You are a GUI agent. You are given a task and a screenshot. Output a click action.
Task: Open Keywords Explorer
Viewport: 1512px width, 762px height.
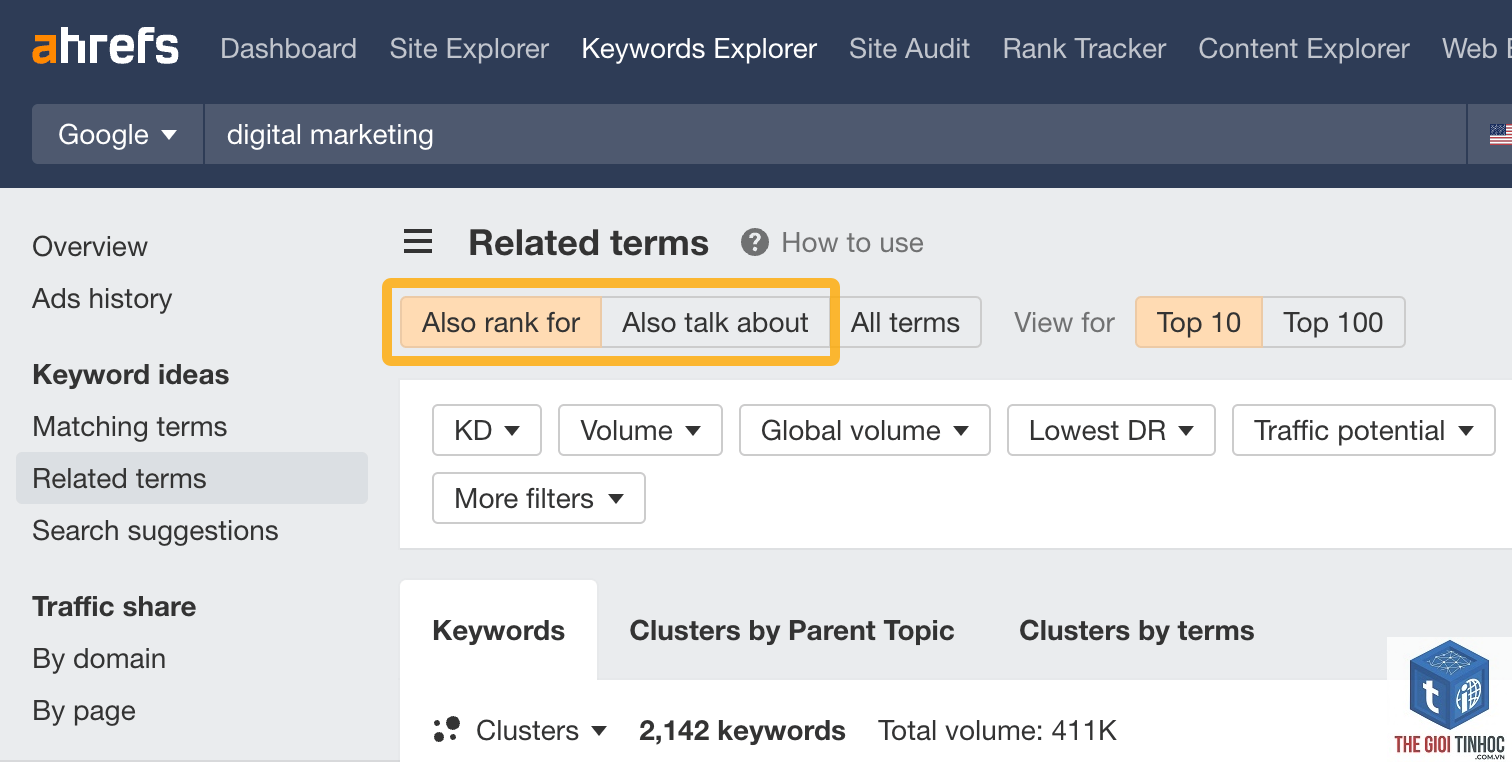tap(699, 48)
